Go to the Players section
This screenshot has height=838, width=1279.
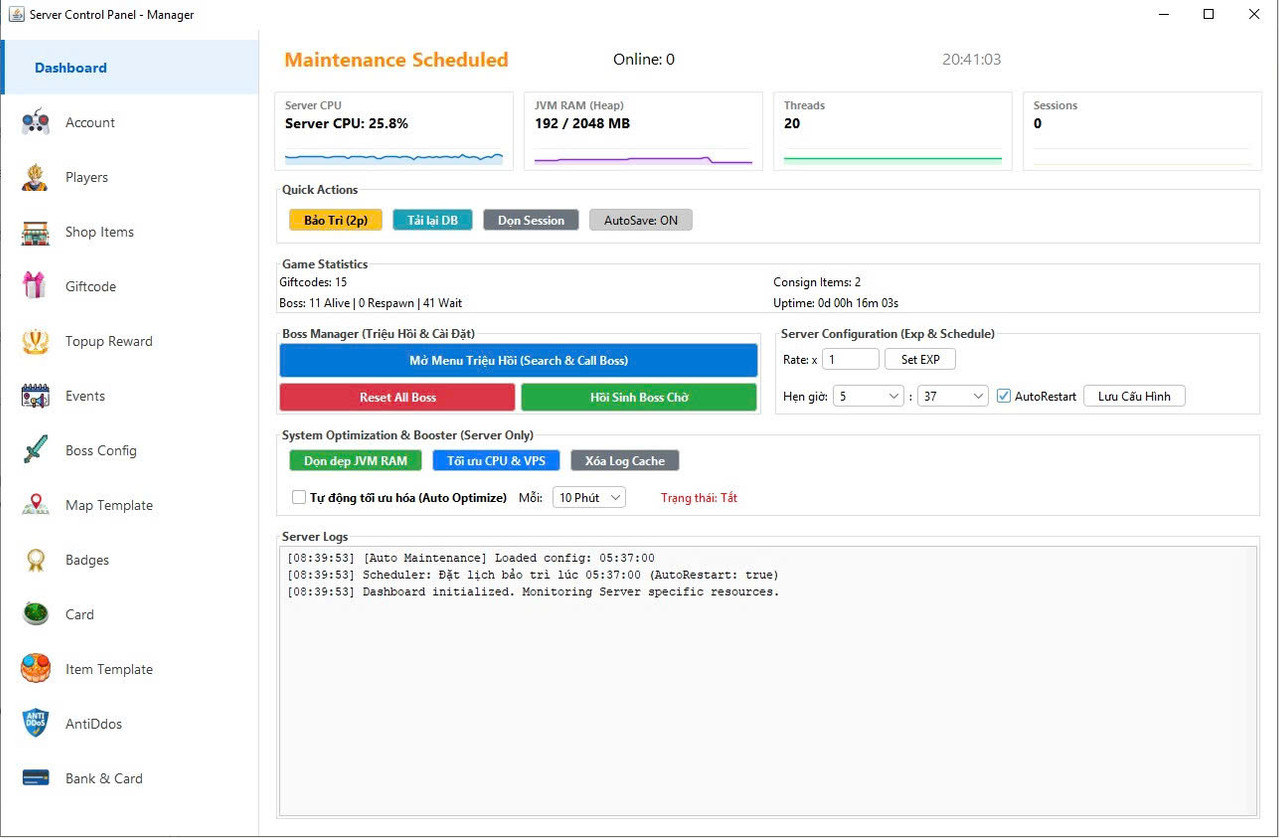(130, 177)
